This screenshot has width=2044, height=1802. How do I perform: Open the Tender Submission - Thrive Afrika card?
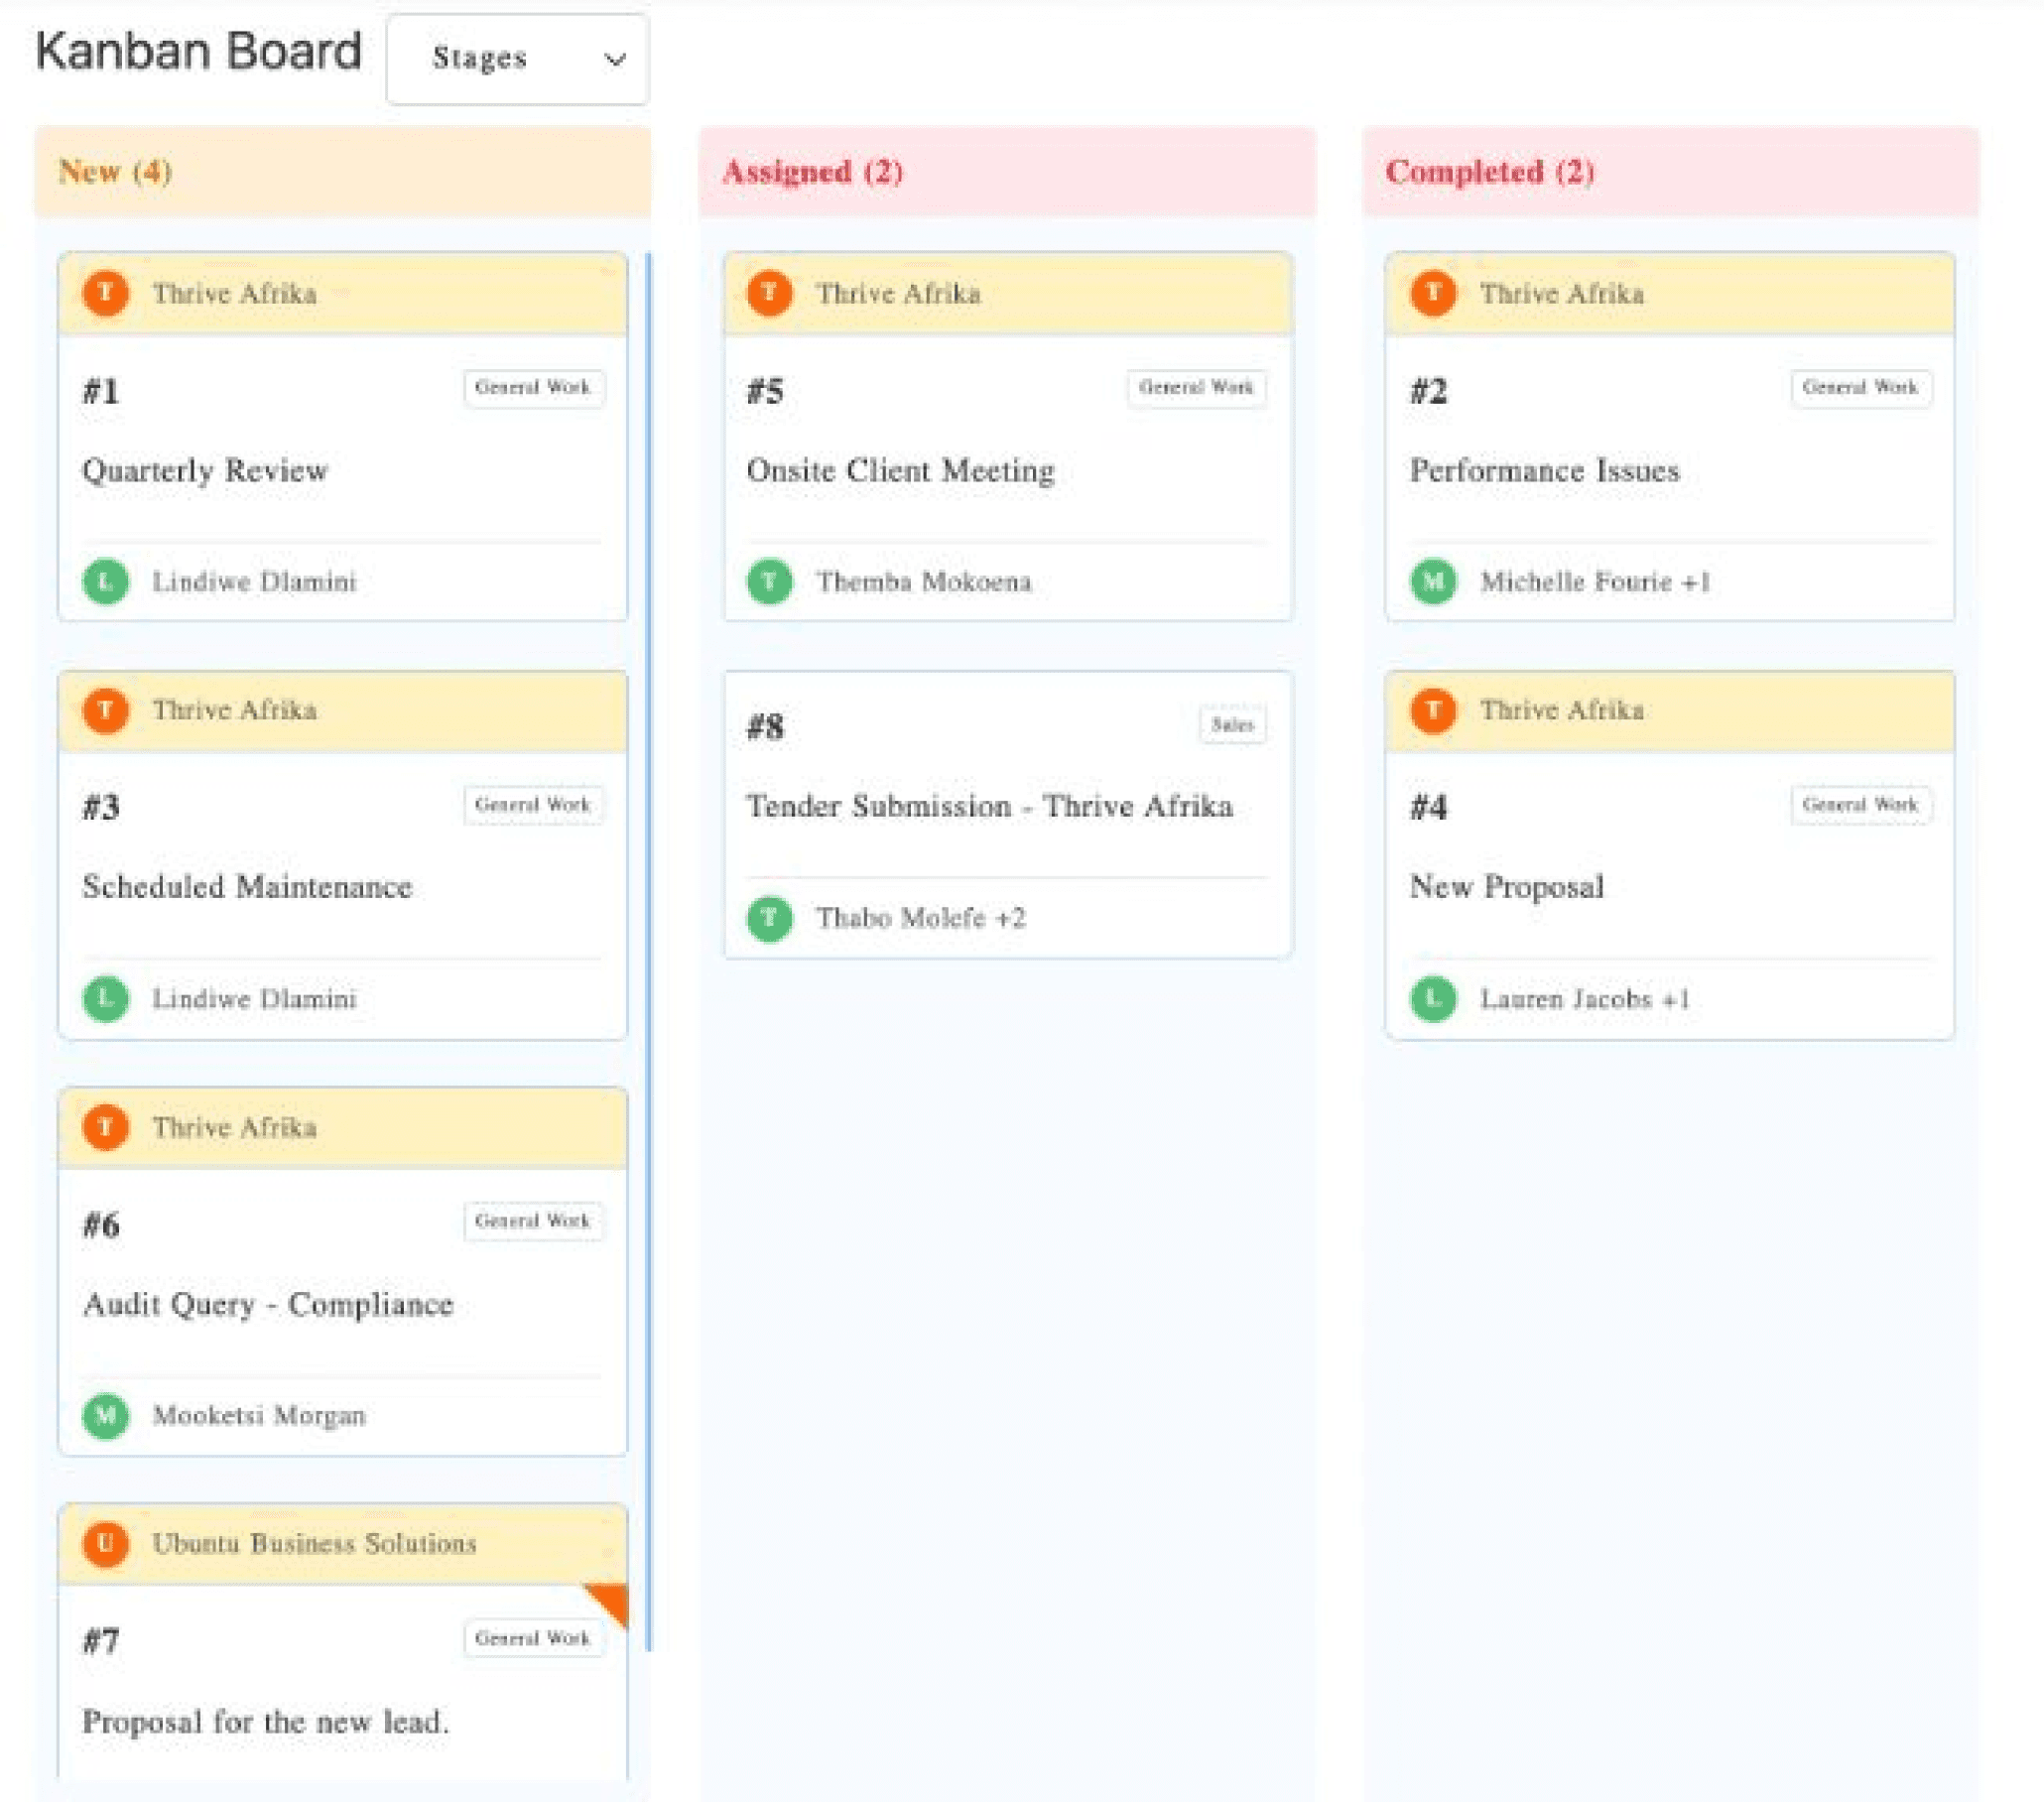989,806
